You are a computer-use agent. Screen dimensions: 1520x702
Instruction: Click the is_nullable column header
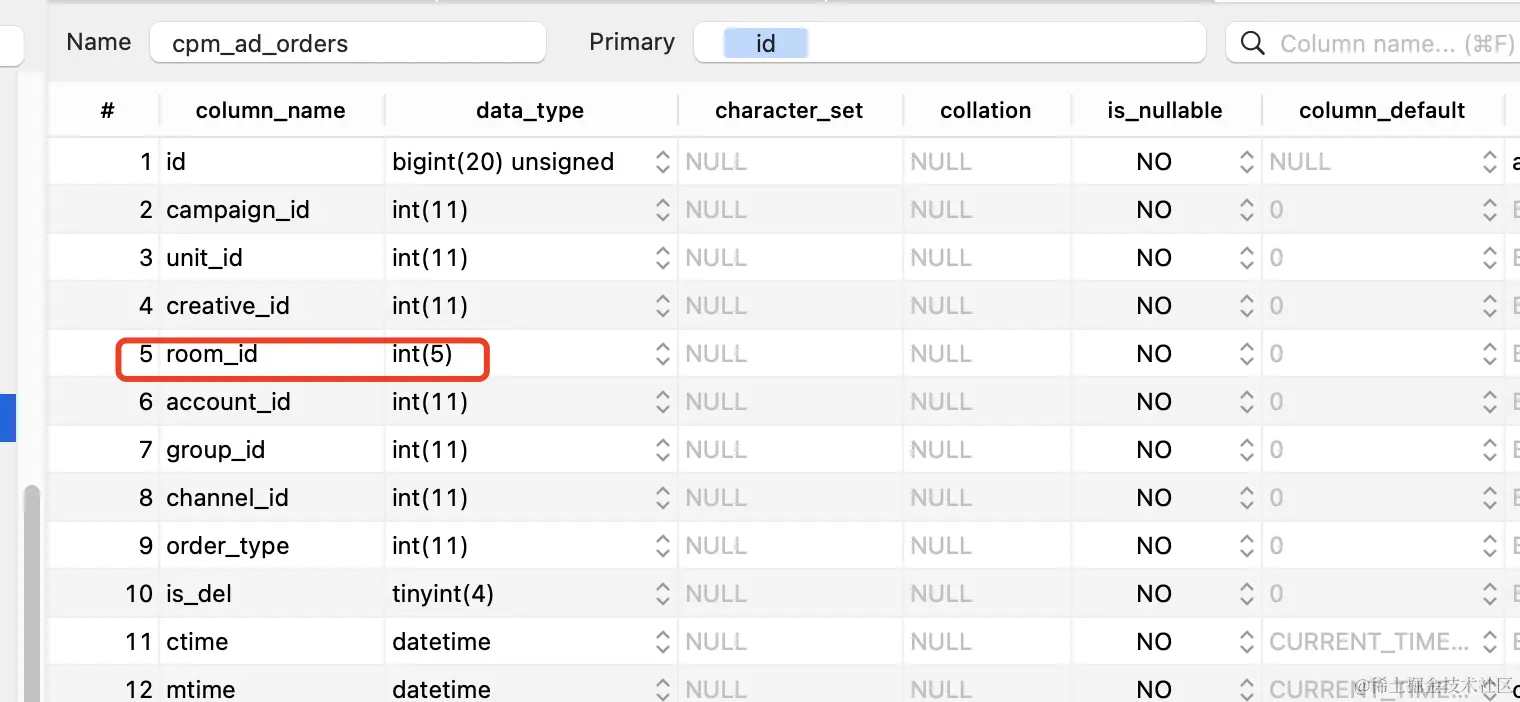(1165, 110)
